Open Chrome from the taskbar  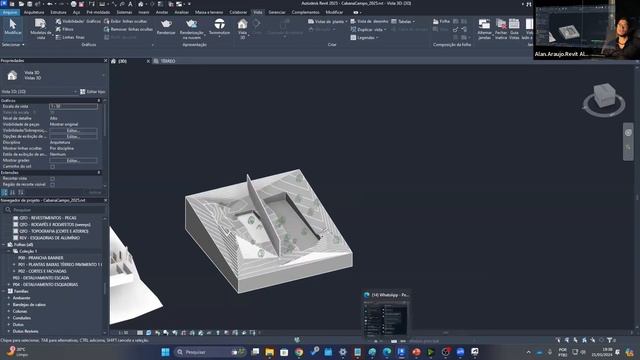click(x=299, y=352)
